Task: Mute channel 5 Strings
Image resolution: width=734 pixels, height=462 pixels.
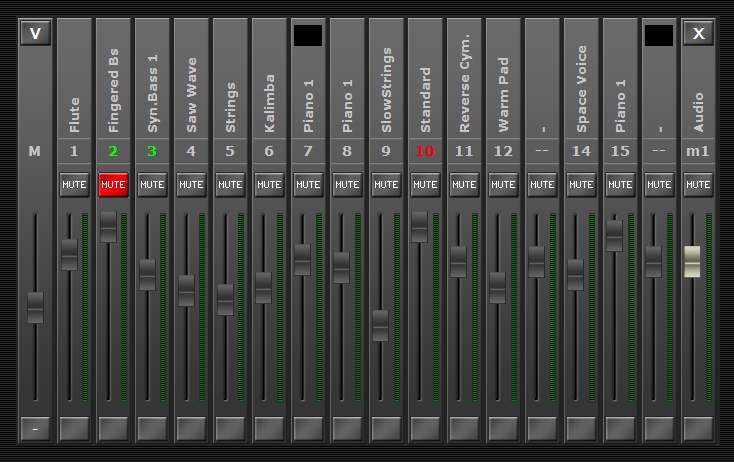Action: 230,184
